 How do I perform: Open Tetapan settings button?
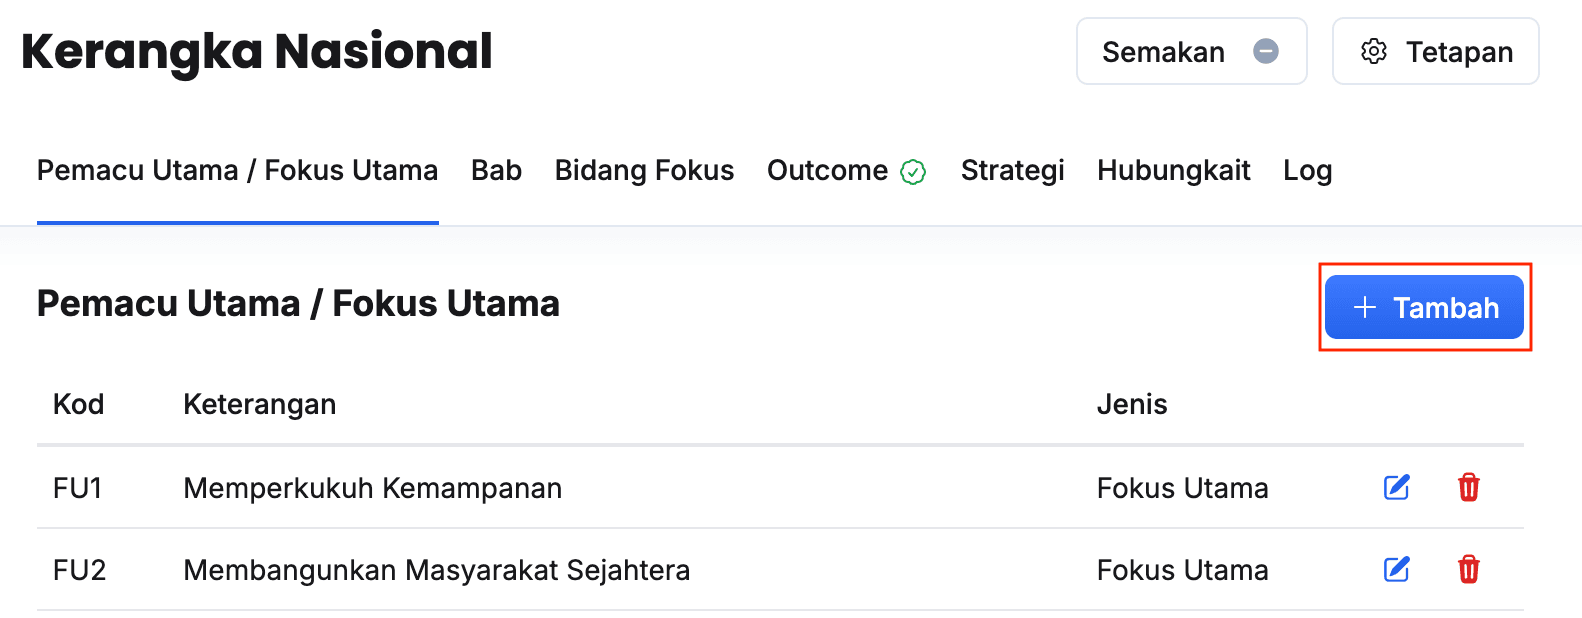pyautogui.click(x=1435, y=52)
